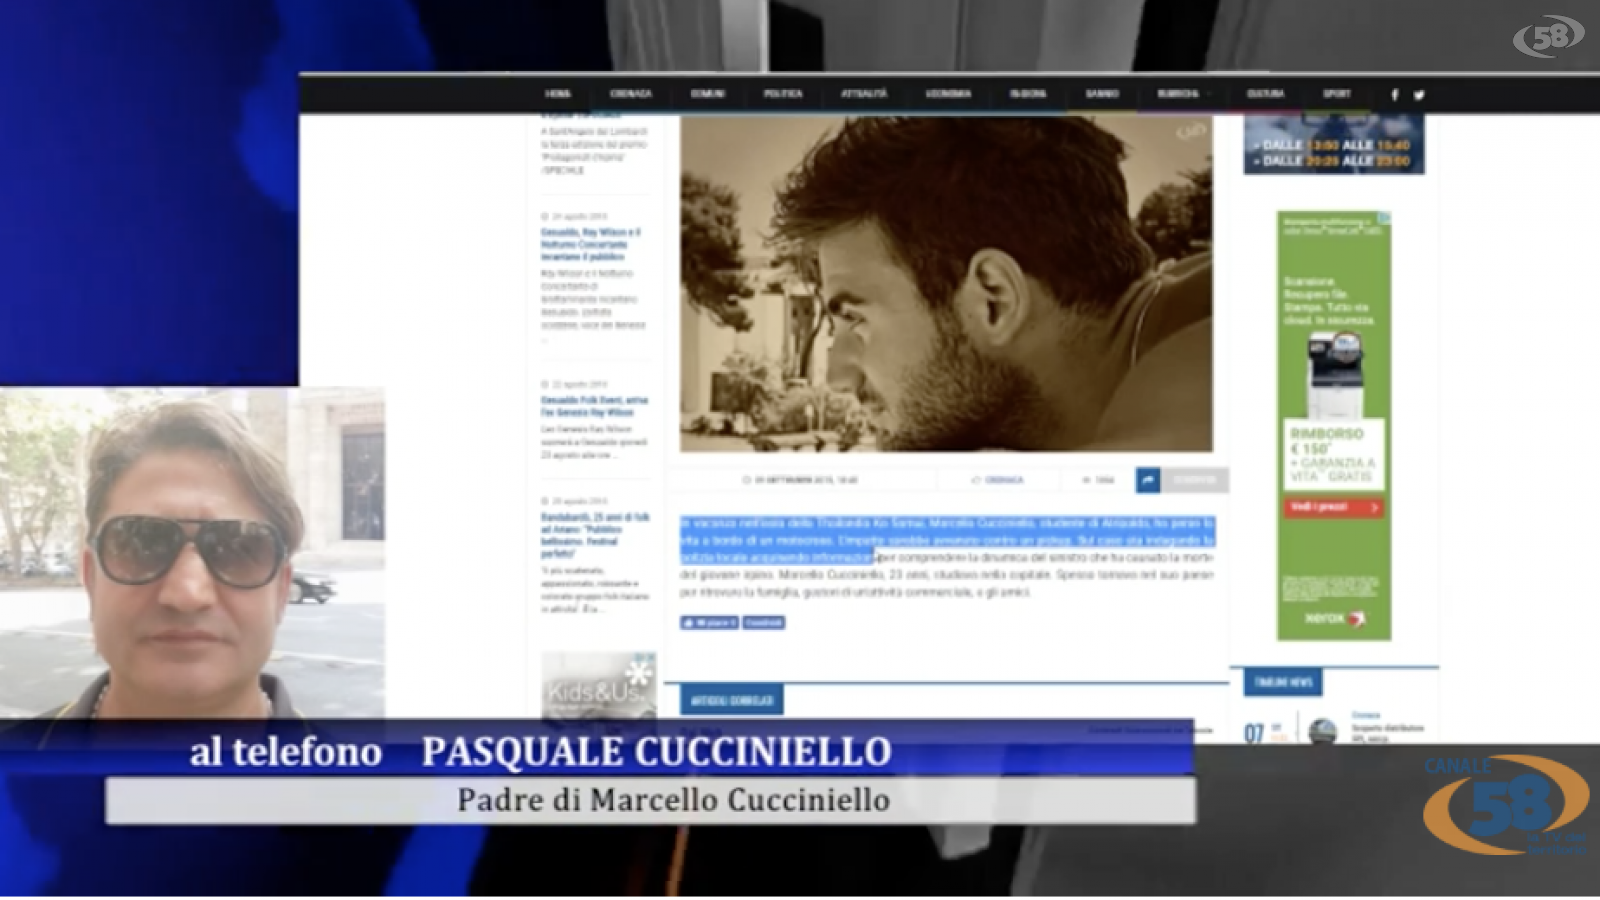Open the Sannio menu item

click(1102, 94)
